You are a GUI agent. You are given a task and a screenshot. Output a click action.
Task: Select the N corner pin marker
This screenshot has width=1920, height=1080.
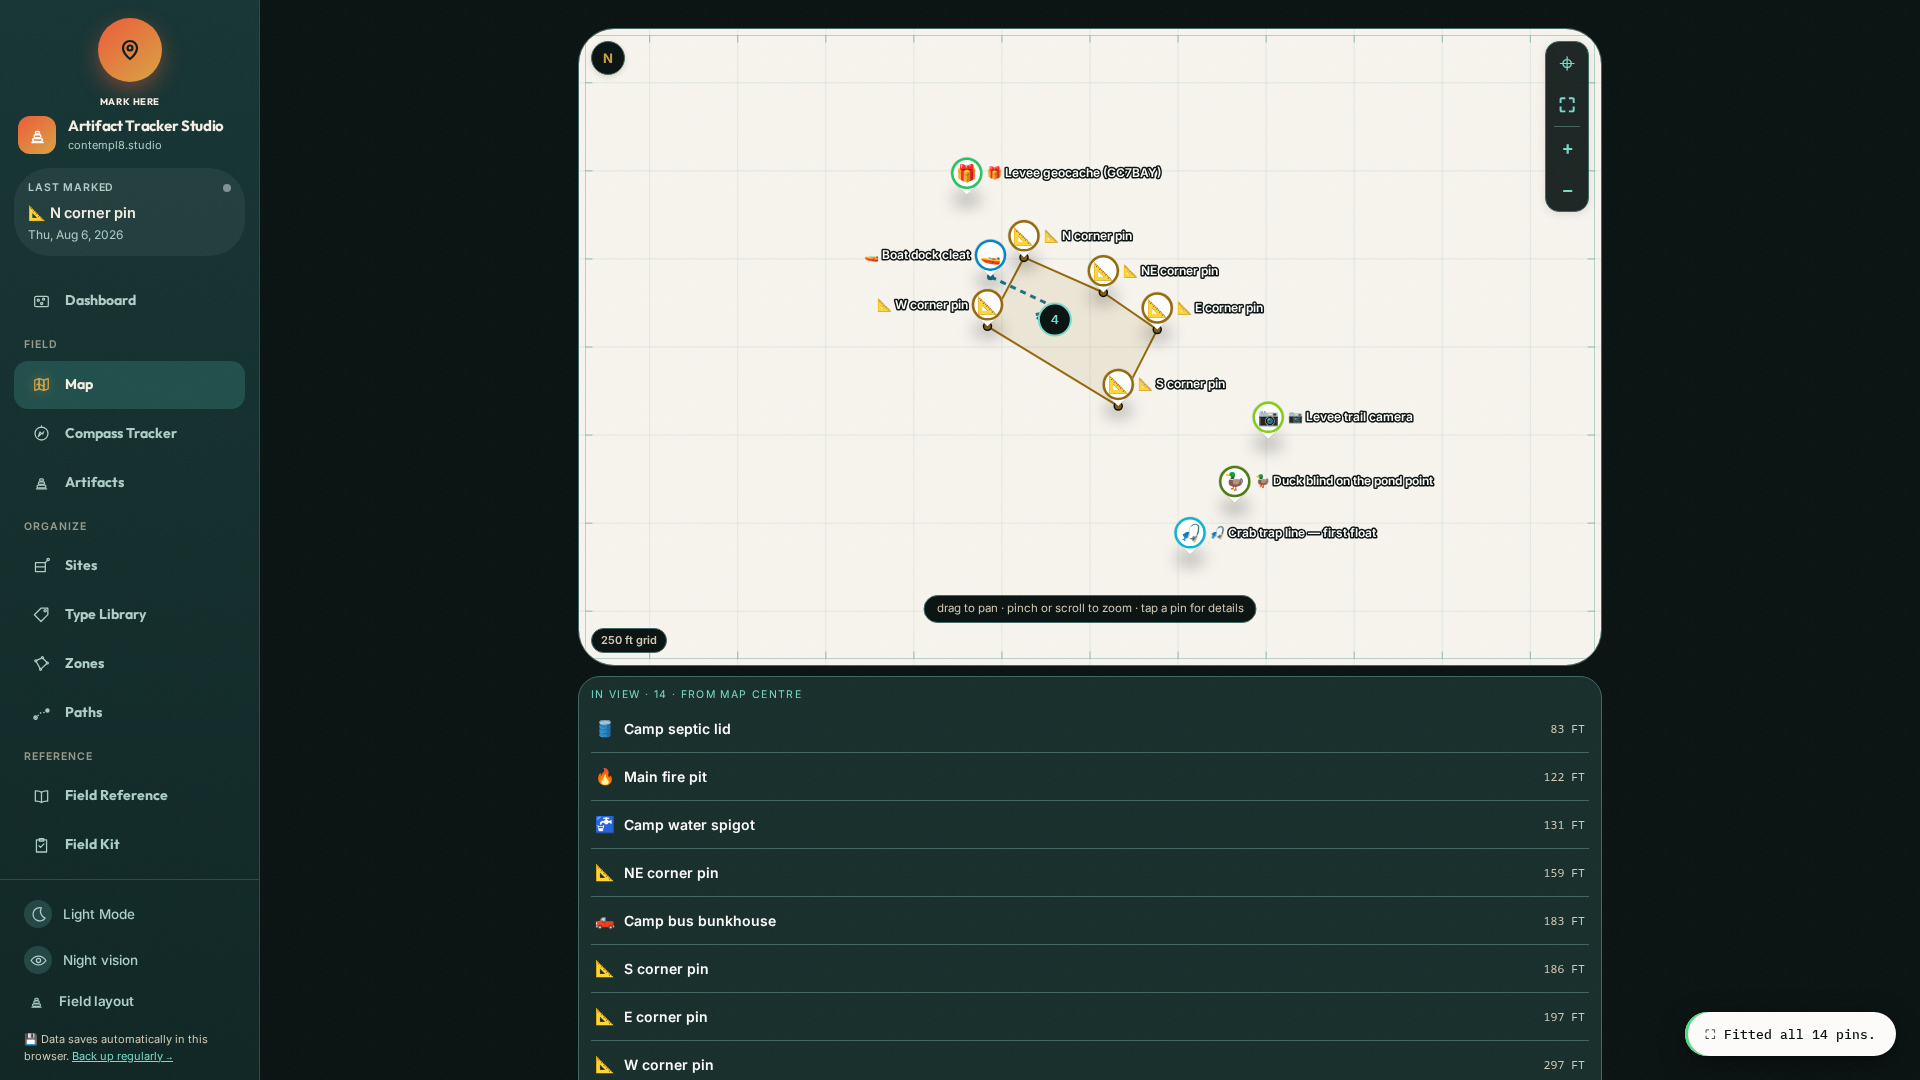(1023, 236)
